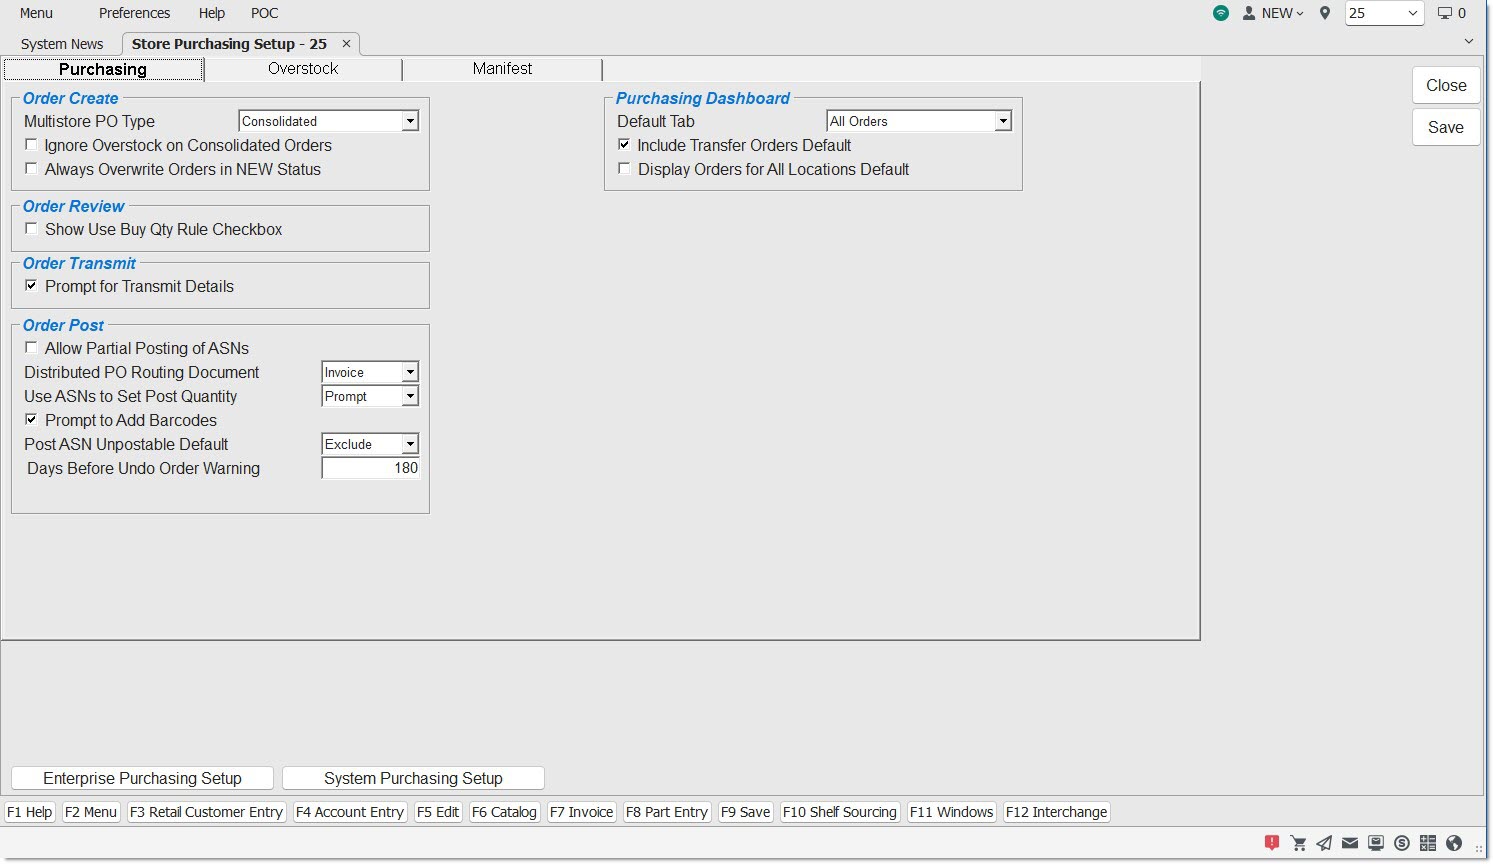Open the Preferences menu
1493x864 pixels.
[134, 13]
